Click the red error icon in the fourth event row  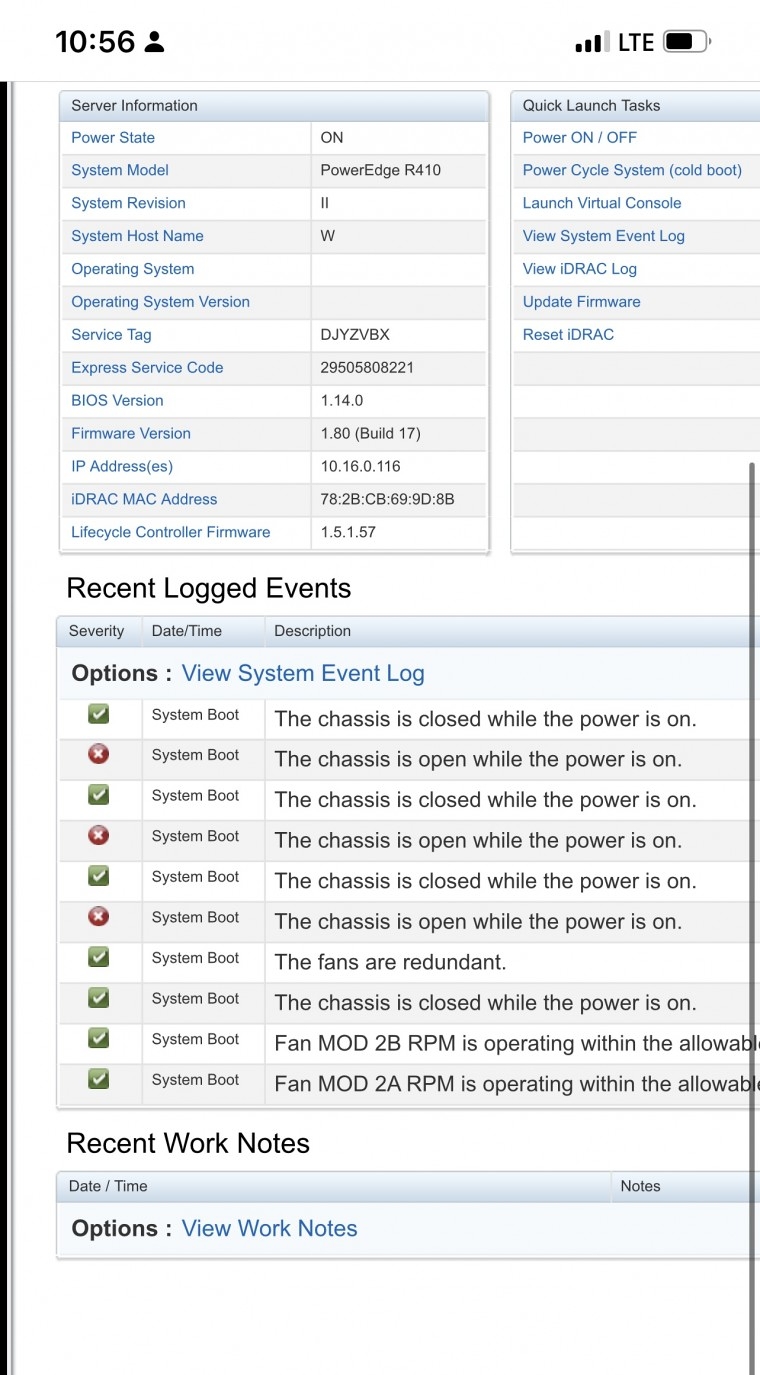pos(98,835)
